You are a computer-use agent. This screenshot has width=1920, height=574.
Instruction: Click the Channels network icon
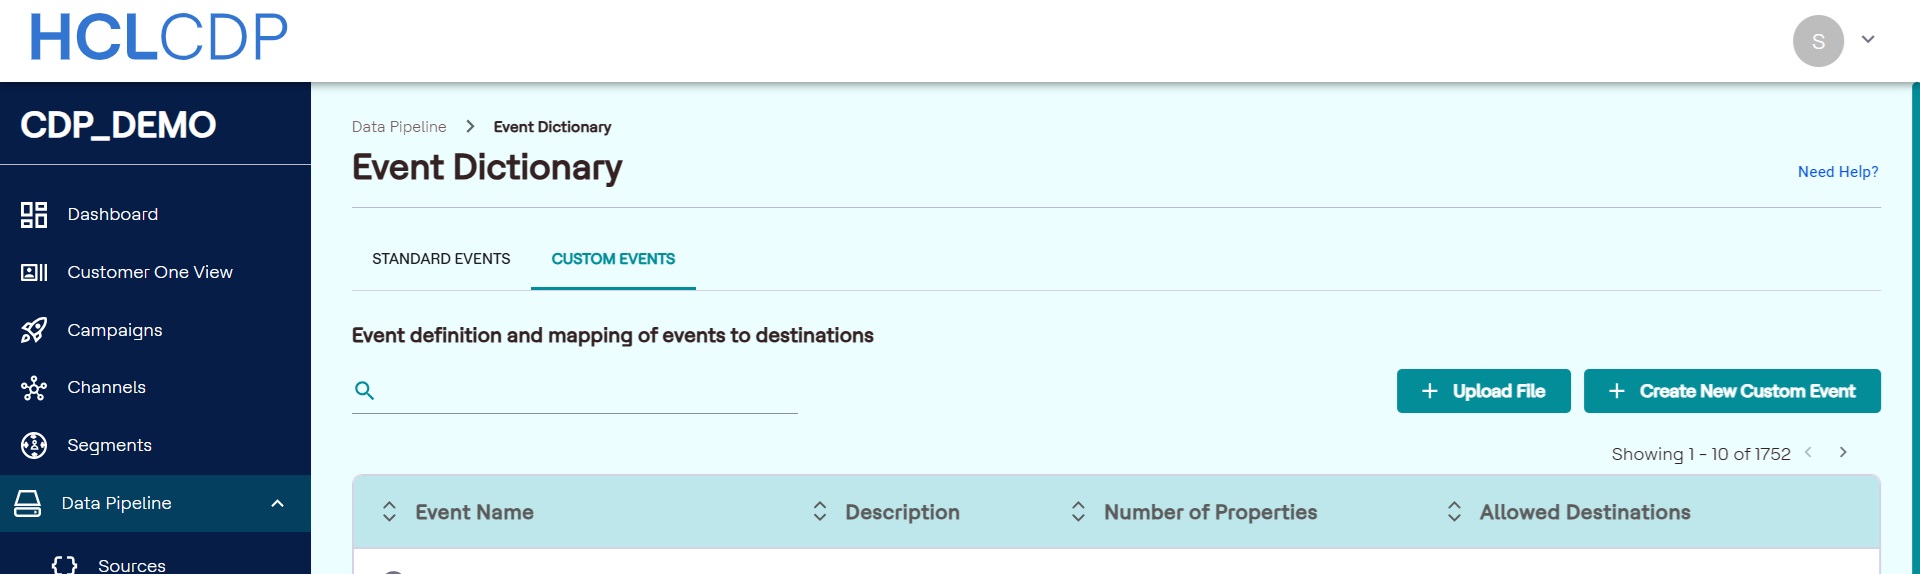click(x=34, y=388)
